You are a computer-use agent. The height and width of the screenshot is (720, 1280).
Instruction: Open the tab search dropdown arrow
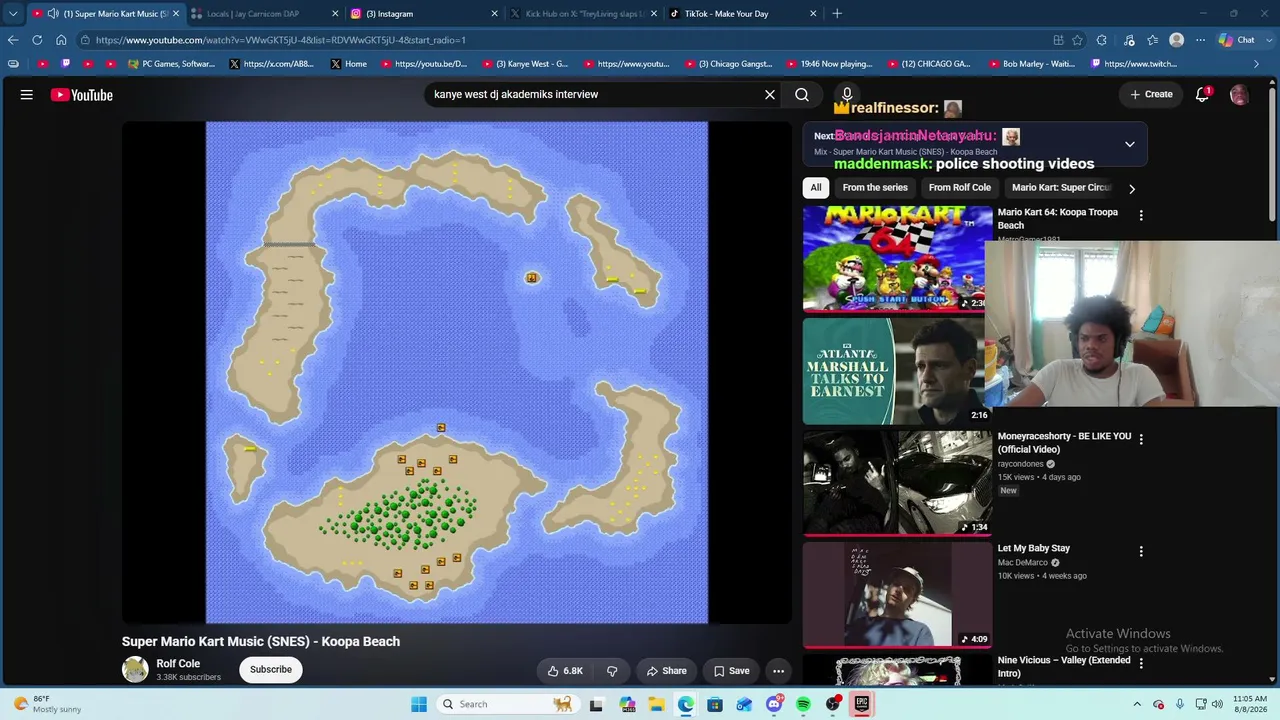pyautogui.click(x=13, y=14)
